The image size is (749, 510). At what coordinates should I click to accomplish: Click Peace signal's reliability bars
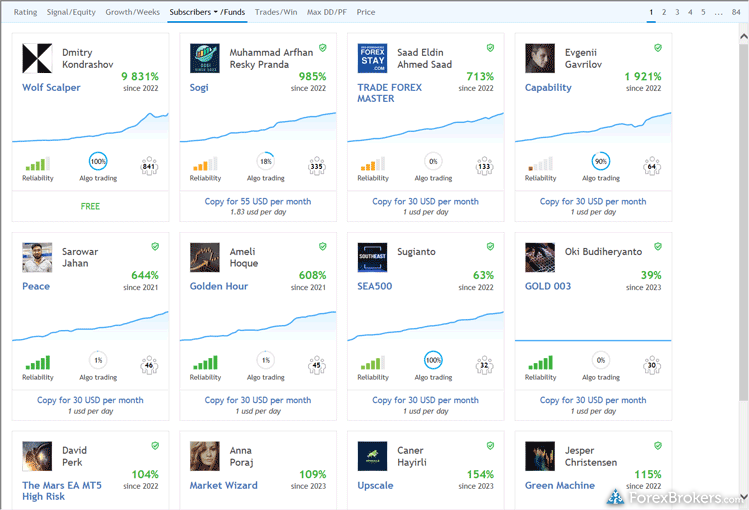(37, 364)
